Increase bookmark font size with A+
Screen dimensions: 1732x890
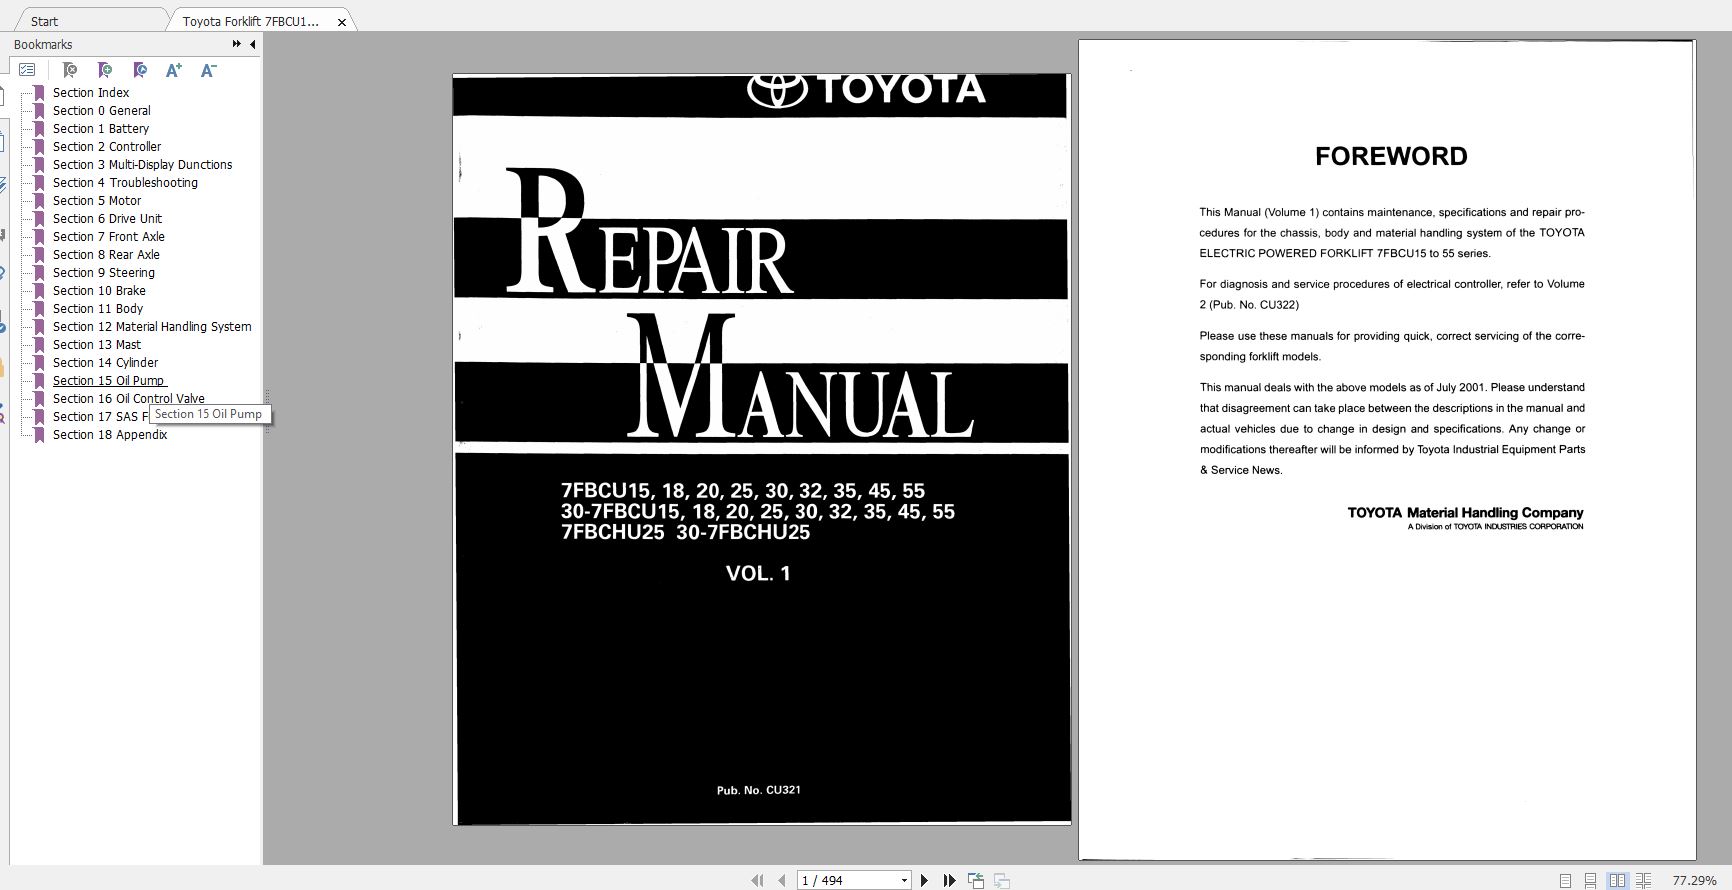174,70
